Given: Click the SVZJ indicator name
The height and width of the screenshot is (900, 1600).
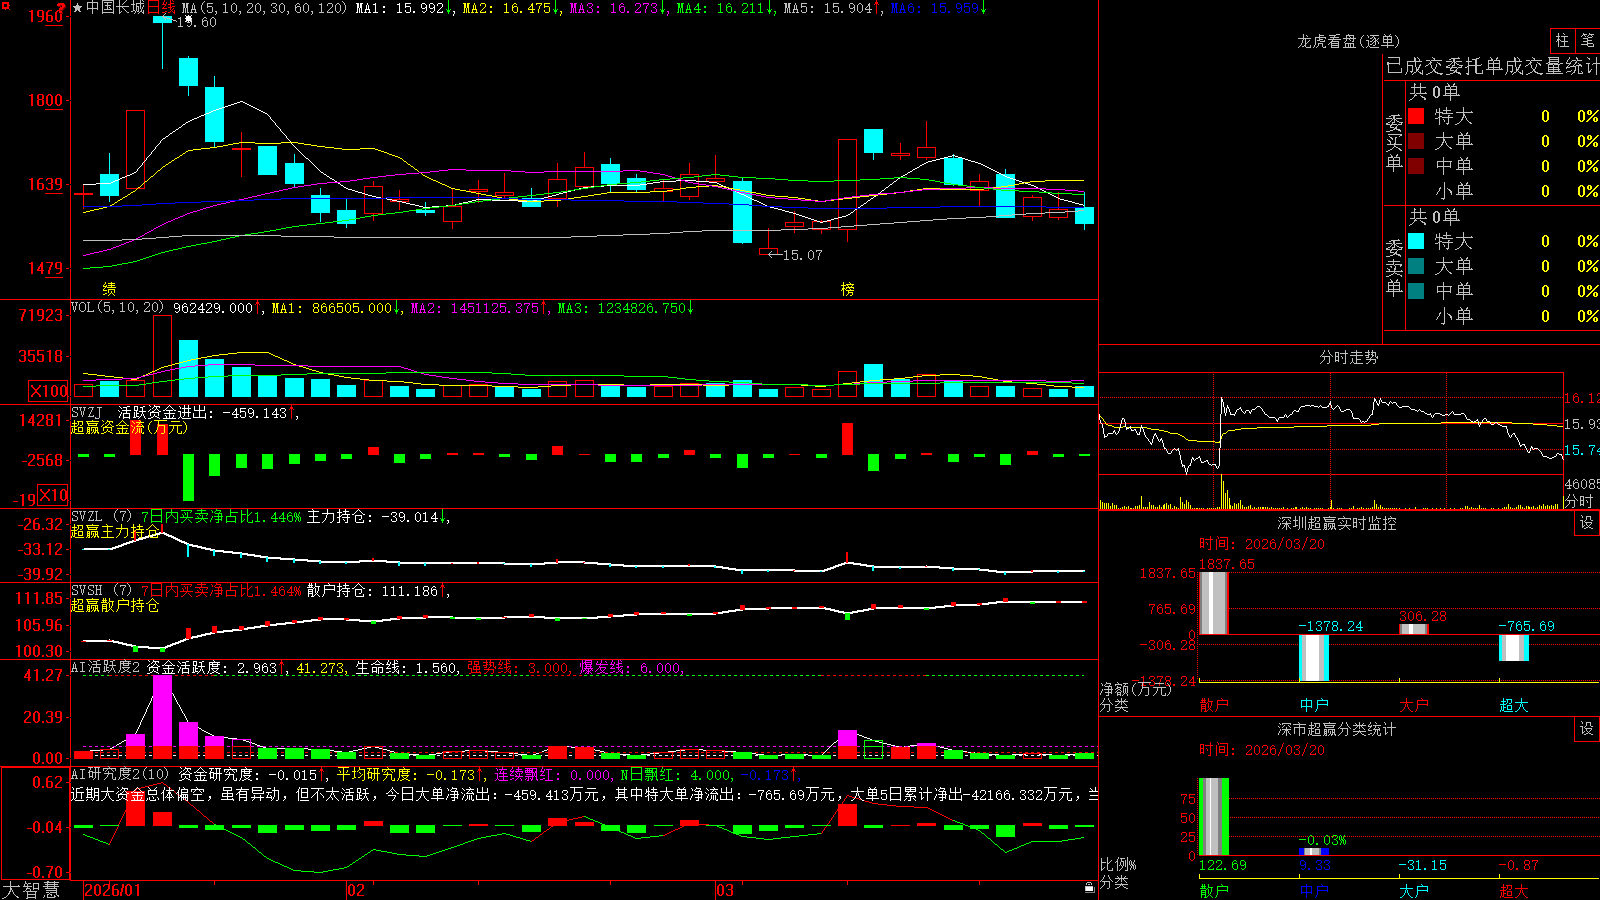Looking at the screenshot, I should click(x=87, y=412).
